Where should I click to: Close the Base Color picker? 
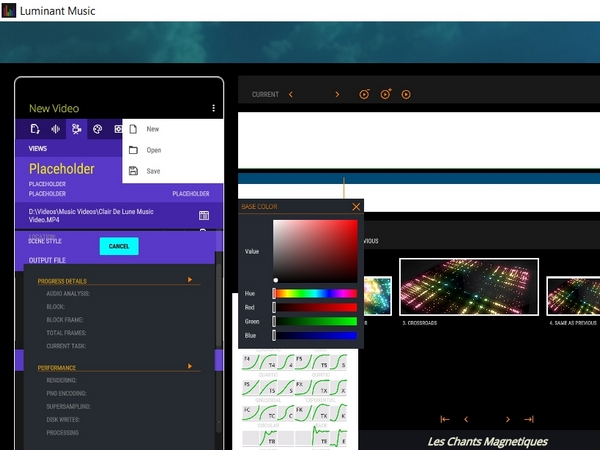(356, 207)
